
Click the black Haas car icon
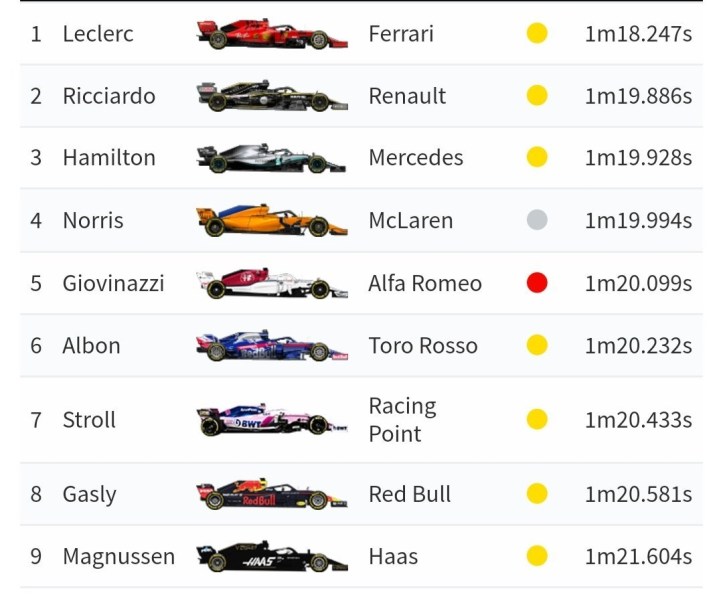tap(271, 556)
